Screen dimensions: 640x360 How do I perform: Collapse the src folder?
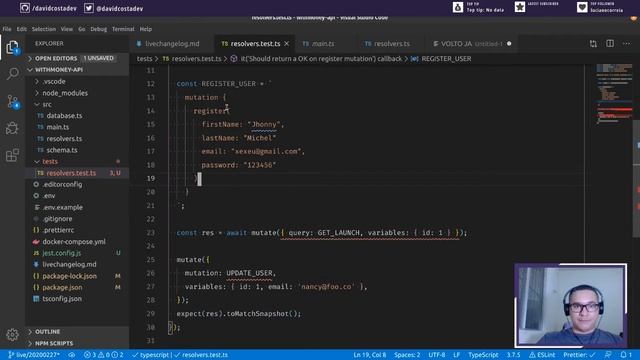(78, 104)
